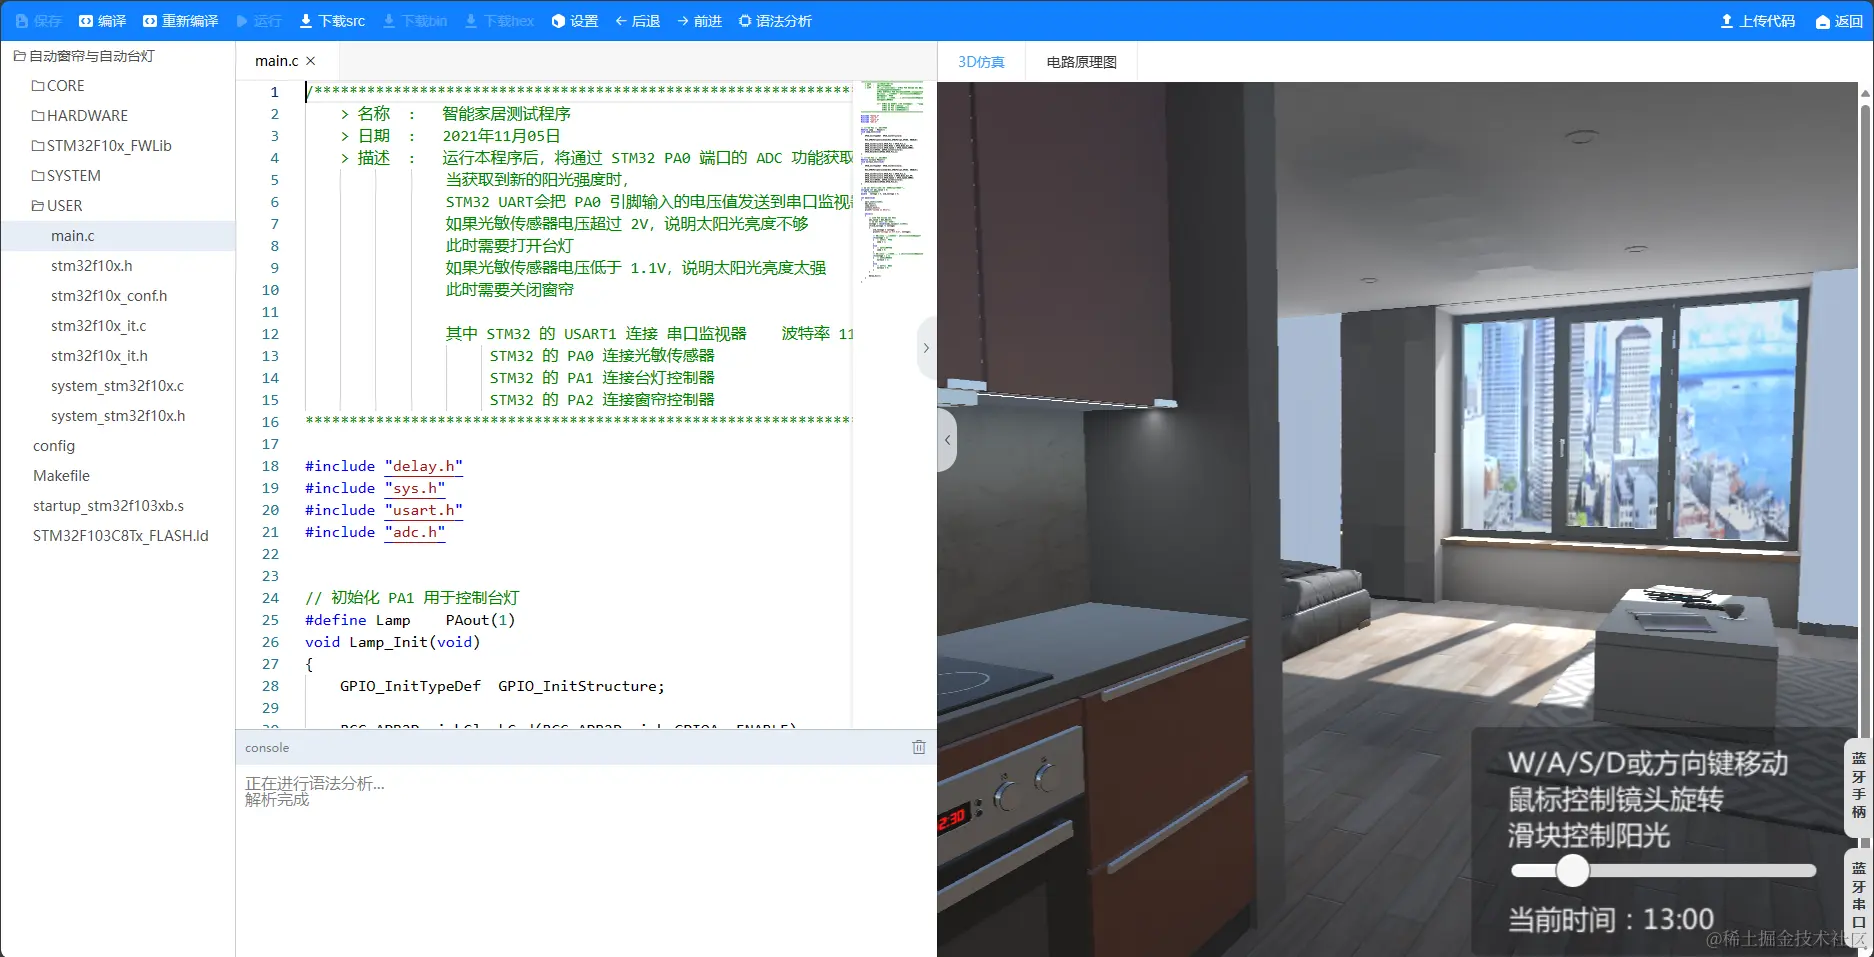Close the main.c editor tab
The width and height of the screenshot is (1874, 957).
[x=311, y=61]
